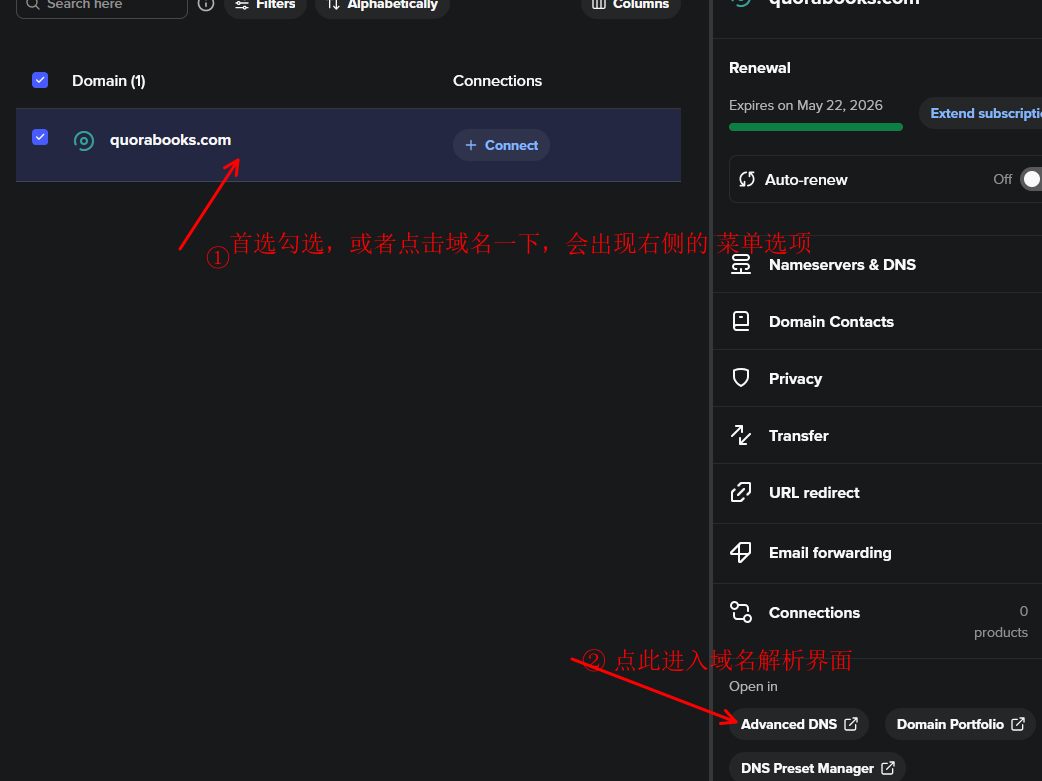Image resolution: width=1042 pixels, height=781 pixels.
Task: Open the info circle icon next to search
Action: coord(206,4)
